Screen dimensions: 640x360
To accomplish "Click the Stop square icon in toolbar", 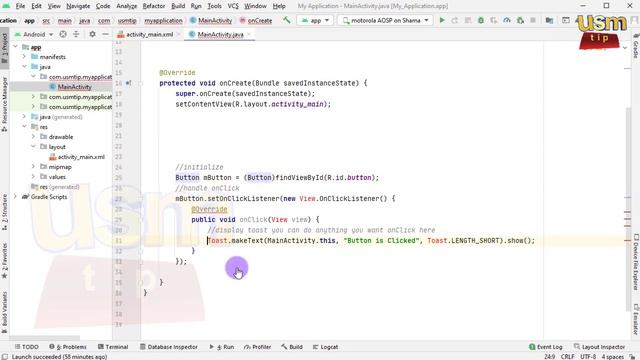I will [x=533, y=20].
